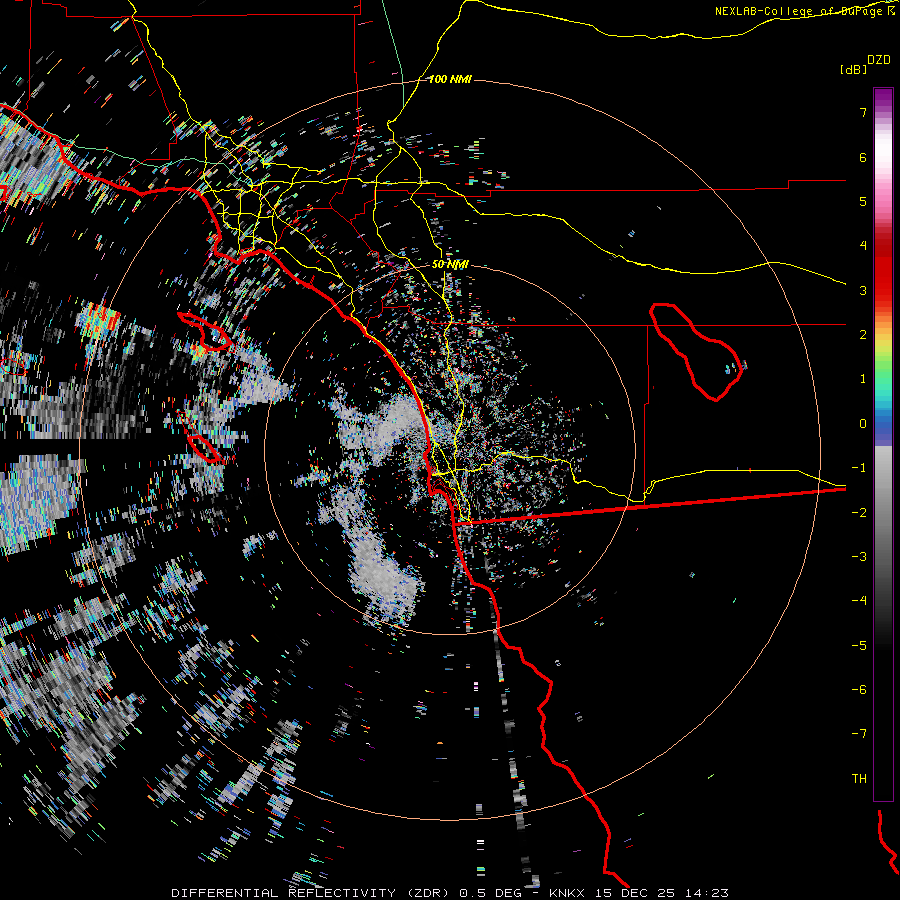Viewport: 900px width, 900px height.
Task: Click the -4 value on color scale
Action: click(x=859, y=601)
